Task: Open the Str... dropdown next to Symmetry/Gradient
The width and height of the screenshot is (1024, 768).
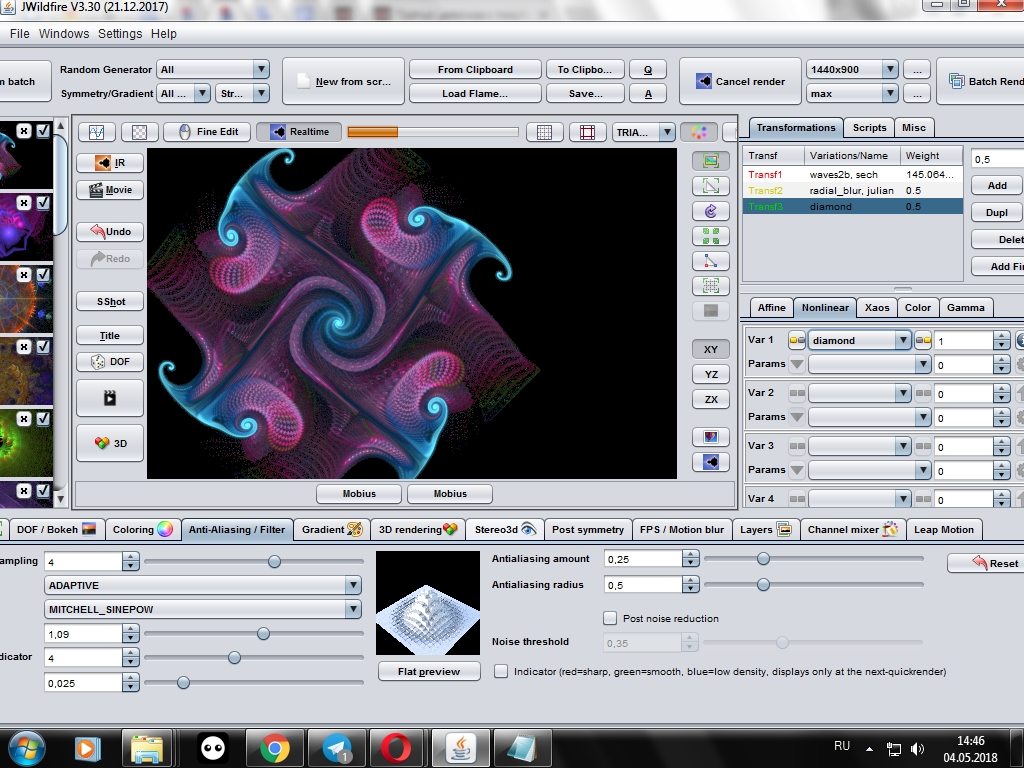Action: coord(243,93)
